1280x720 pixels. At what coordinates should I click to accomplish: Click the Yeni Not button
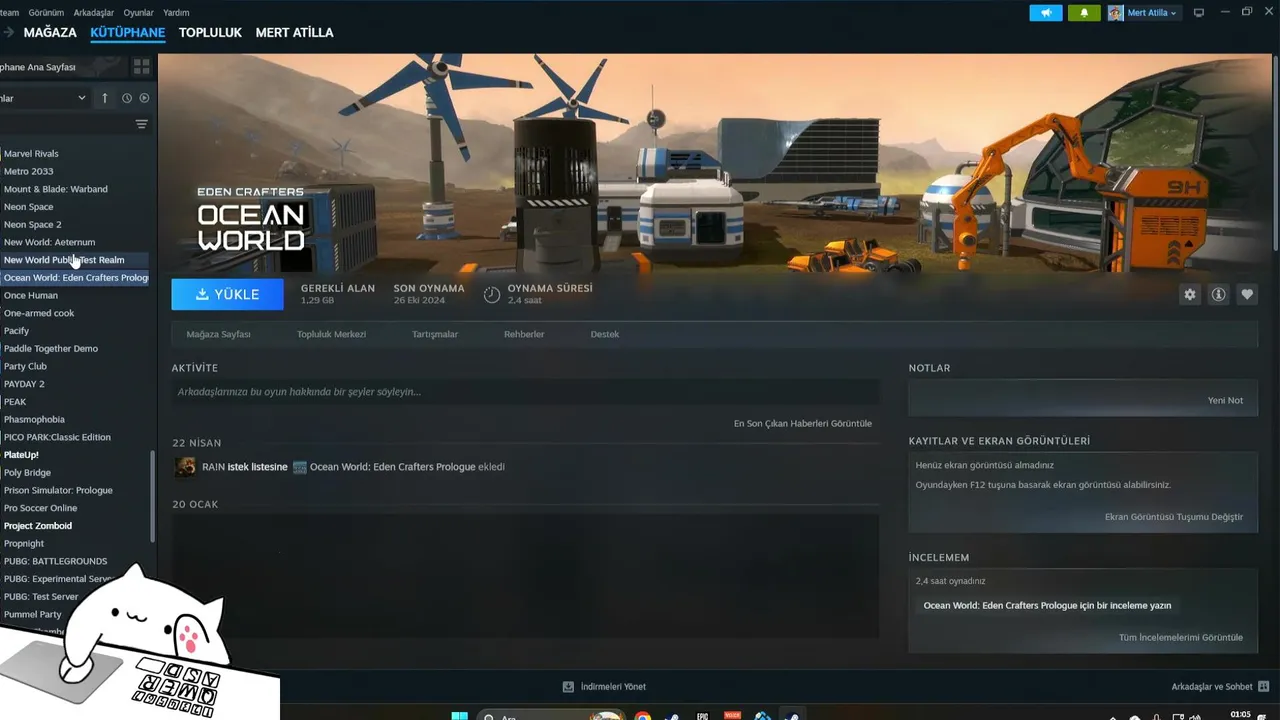(1225, 400)
